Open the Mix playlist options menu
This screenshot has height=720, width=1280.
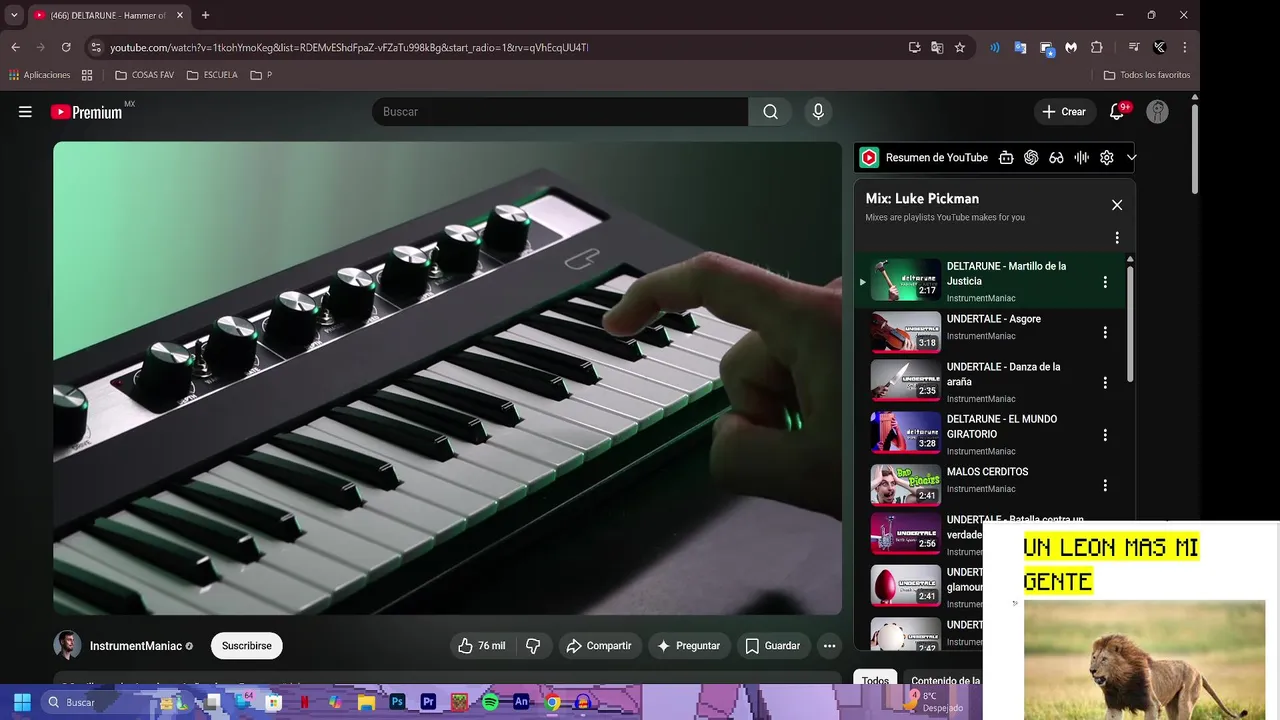[x=1117, y=238]
